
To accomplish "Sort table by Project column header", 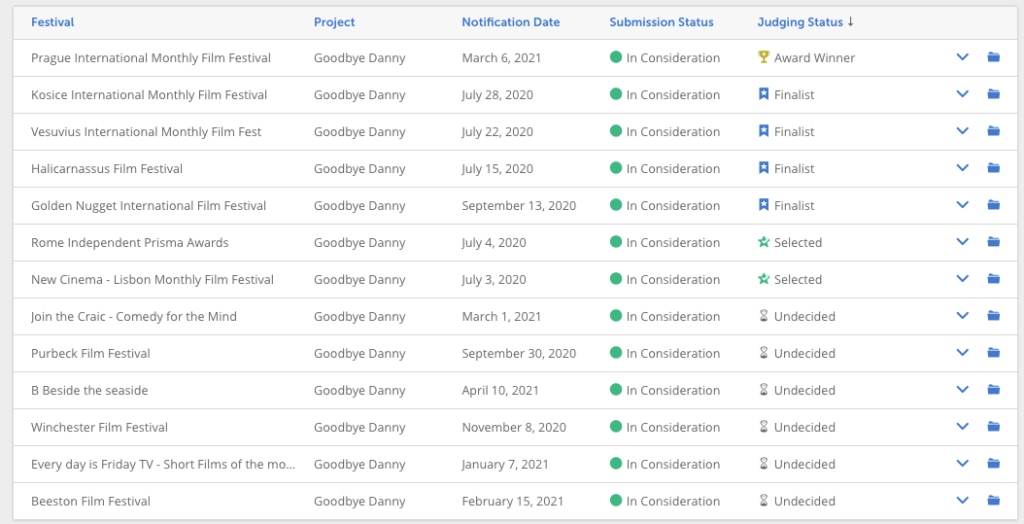I will [x=334, y=22].
